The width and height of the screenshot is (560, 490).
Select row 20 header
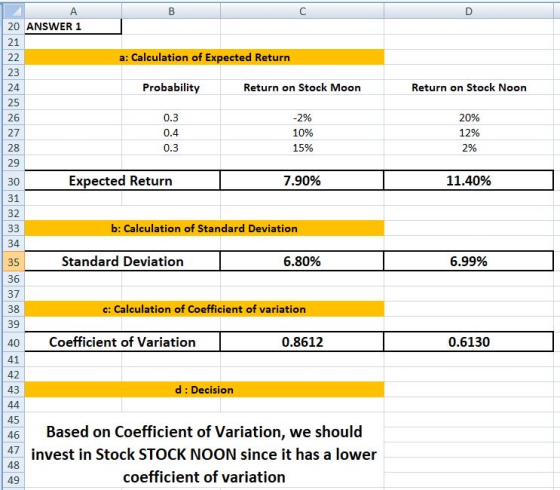[14, 26]
